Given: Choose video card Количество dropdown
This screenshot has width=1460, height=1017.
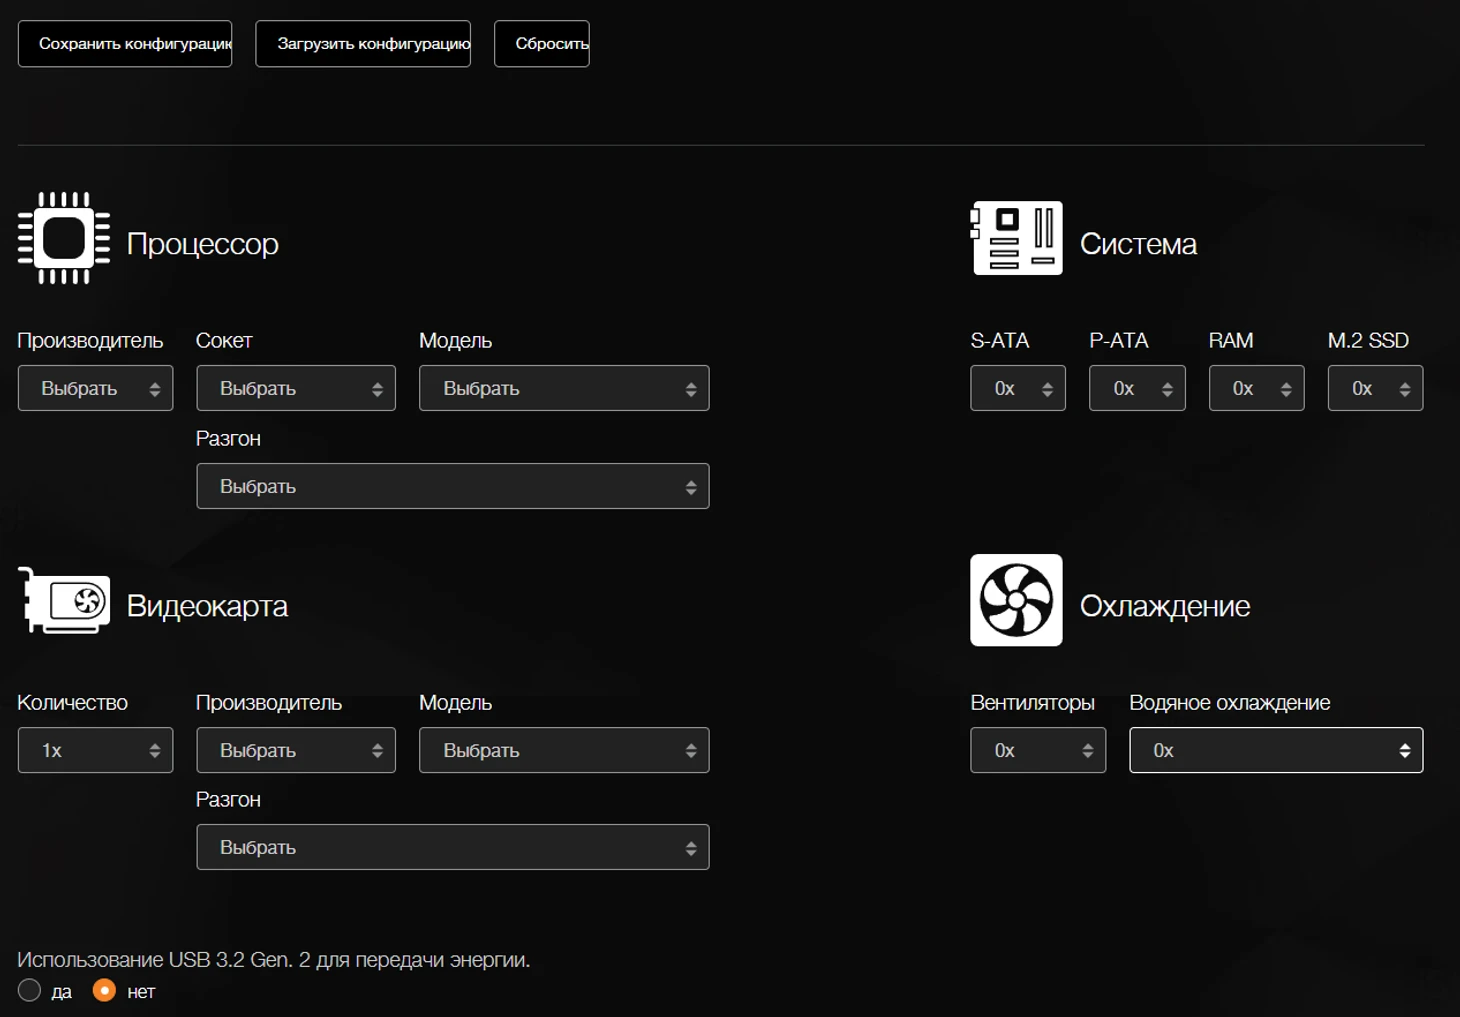Looking at the screenshot, I should point(95,750).
